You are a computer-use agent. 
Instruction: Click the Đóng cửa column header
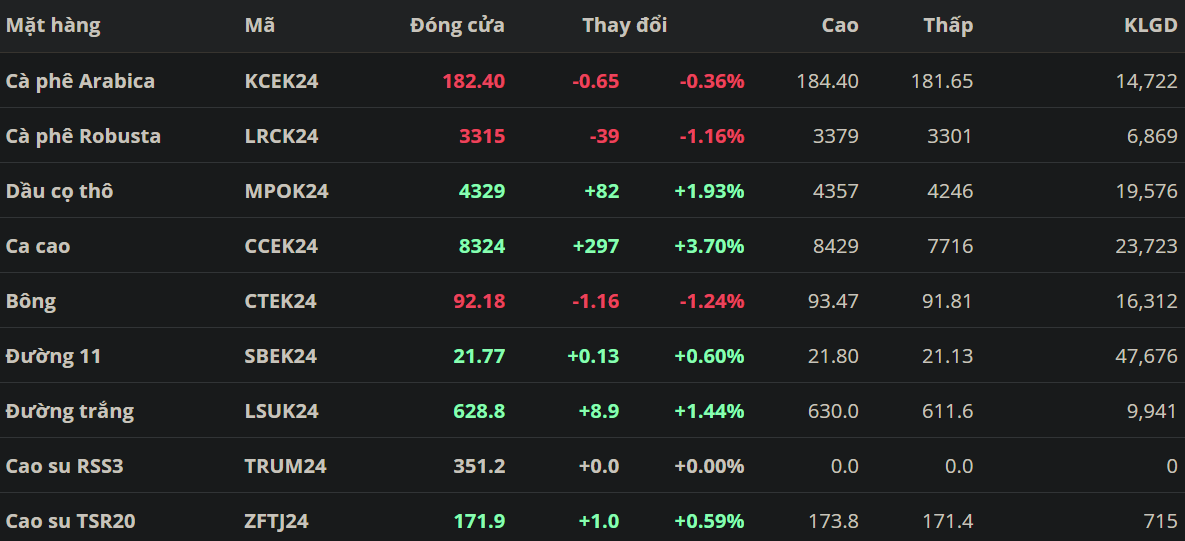(x=457, y=26)
